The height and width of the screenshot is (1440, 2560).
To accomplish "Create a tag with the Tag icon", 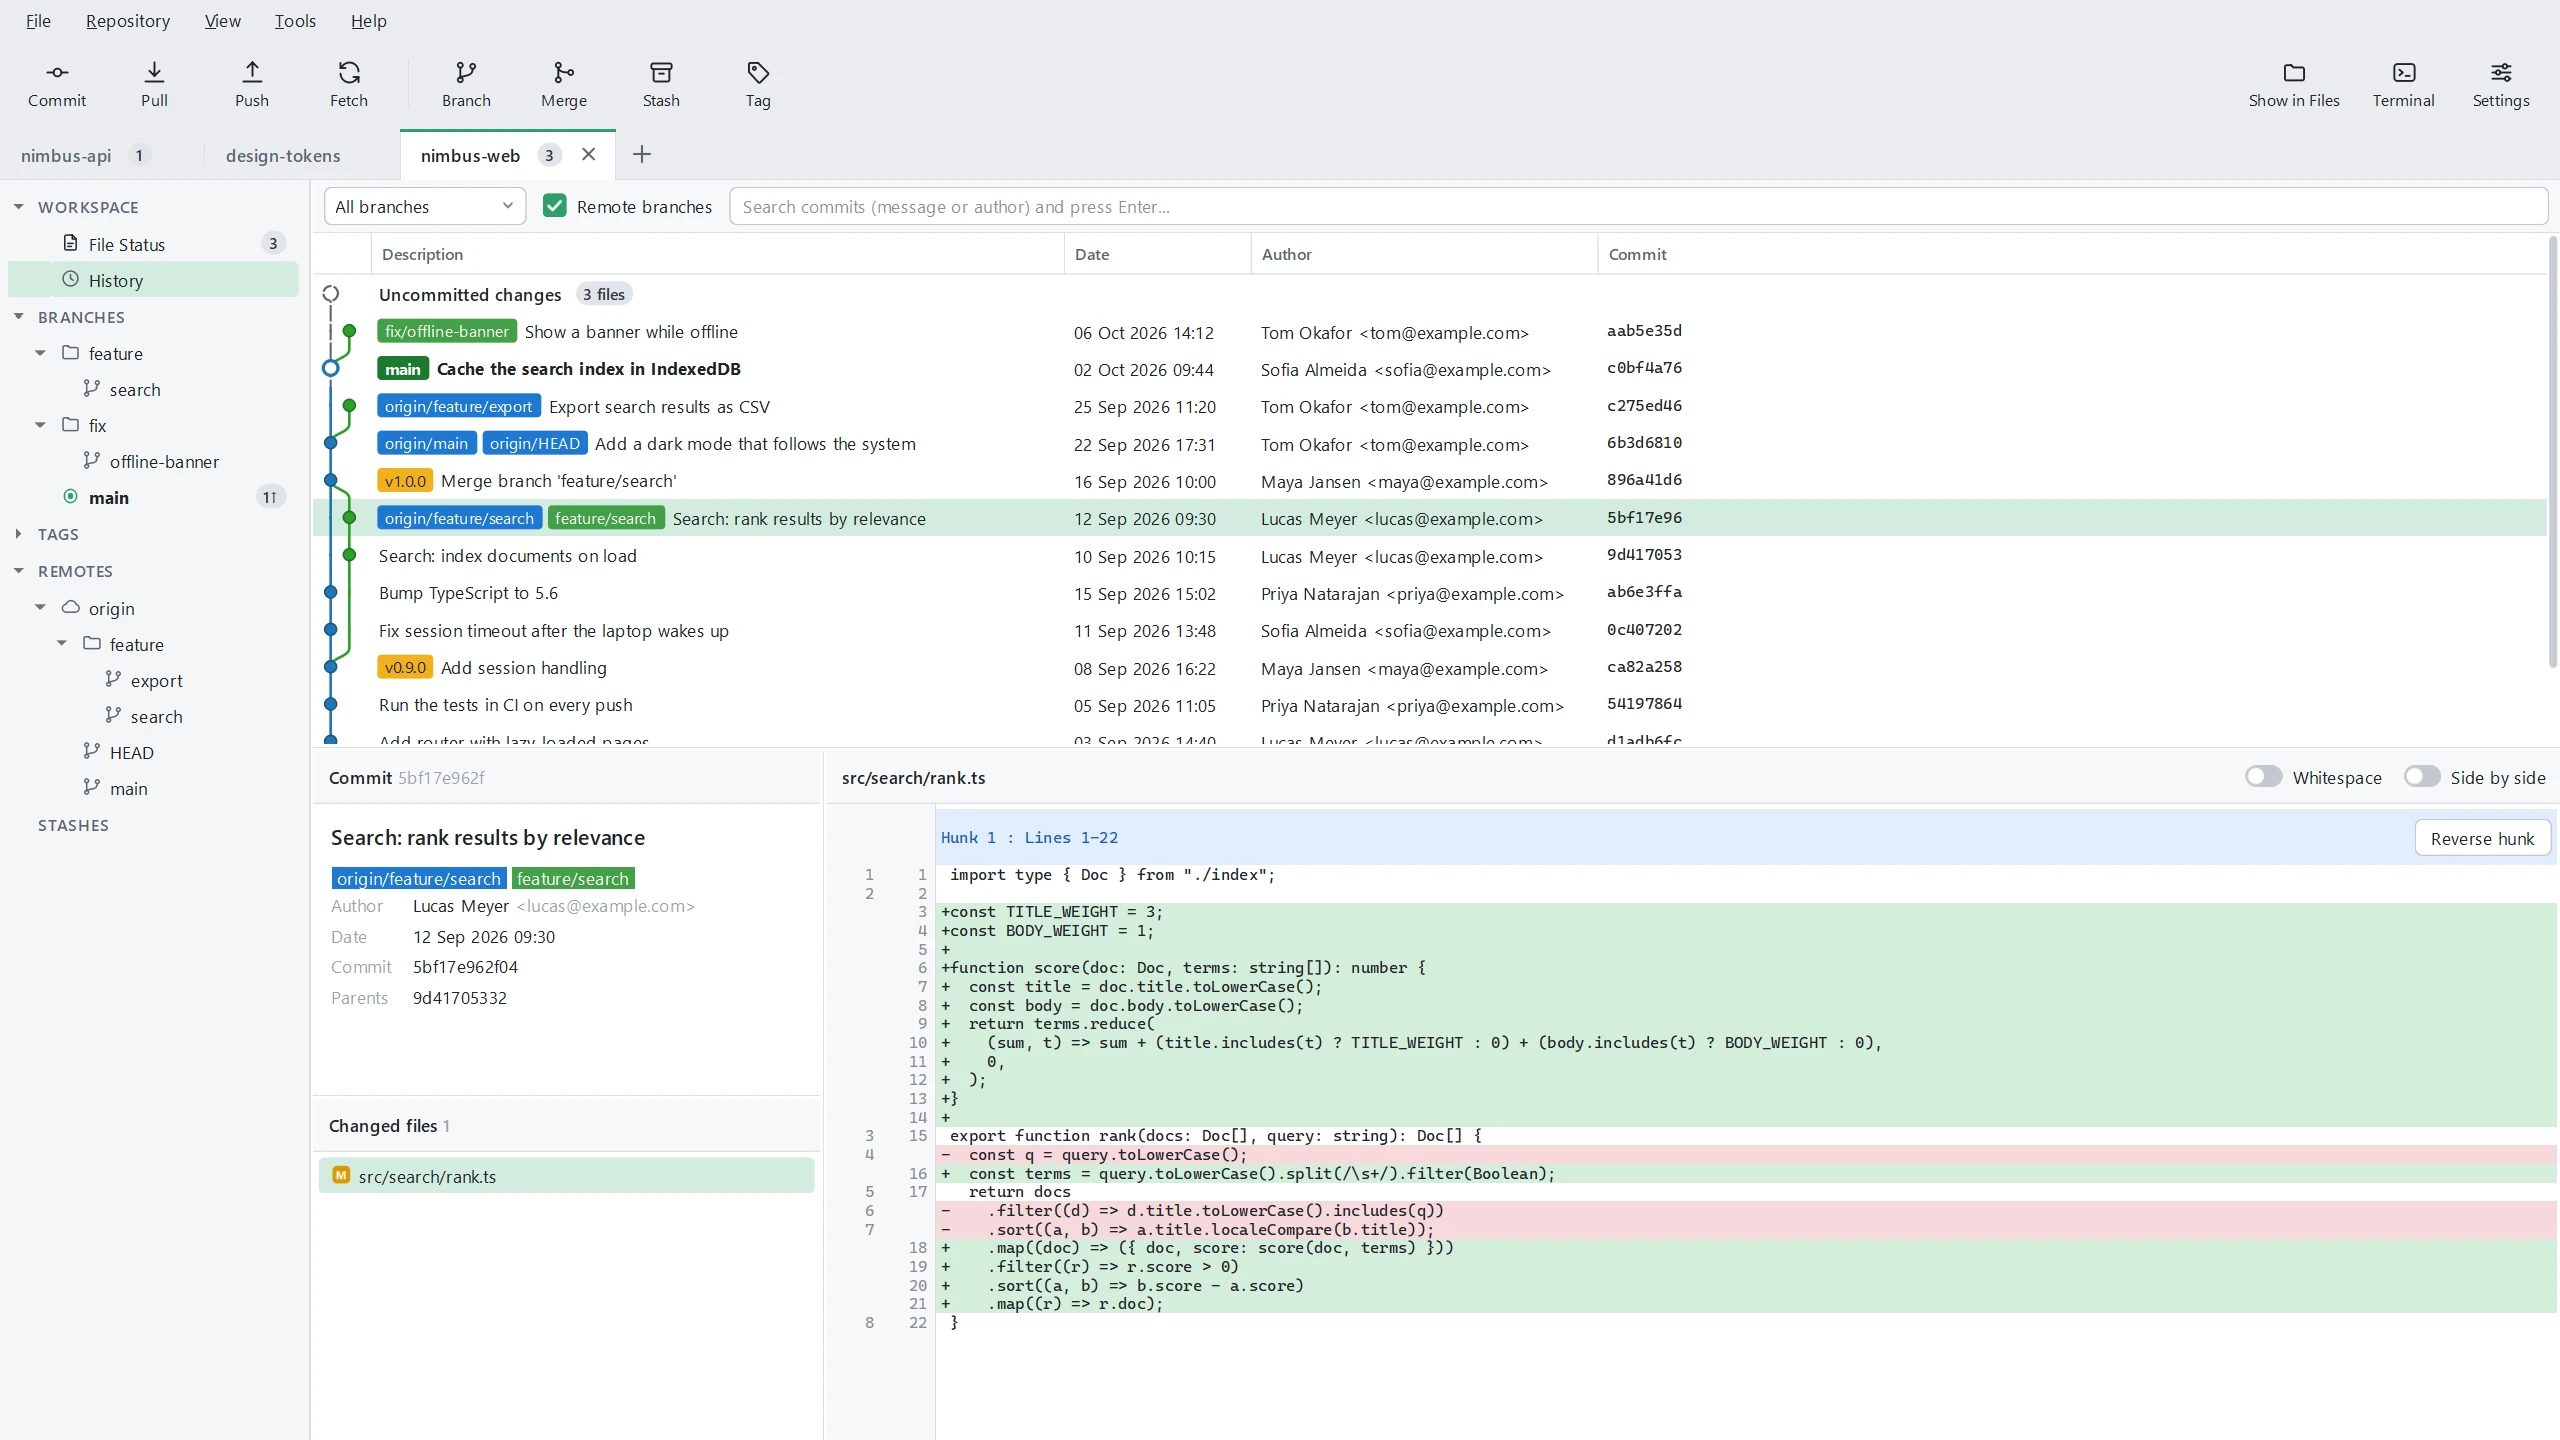I will coord(758,72).
